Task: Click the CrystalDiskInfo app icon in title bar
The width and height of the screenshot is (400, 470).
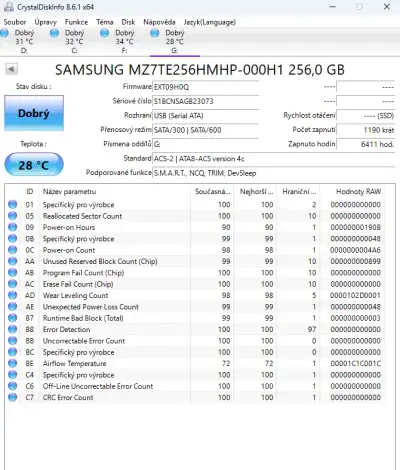Action: (x=9, y=7)
